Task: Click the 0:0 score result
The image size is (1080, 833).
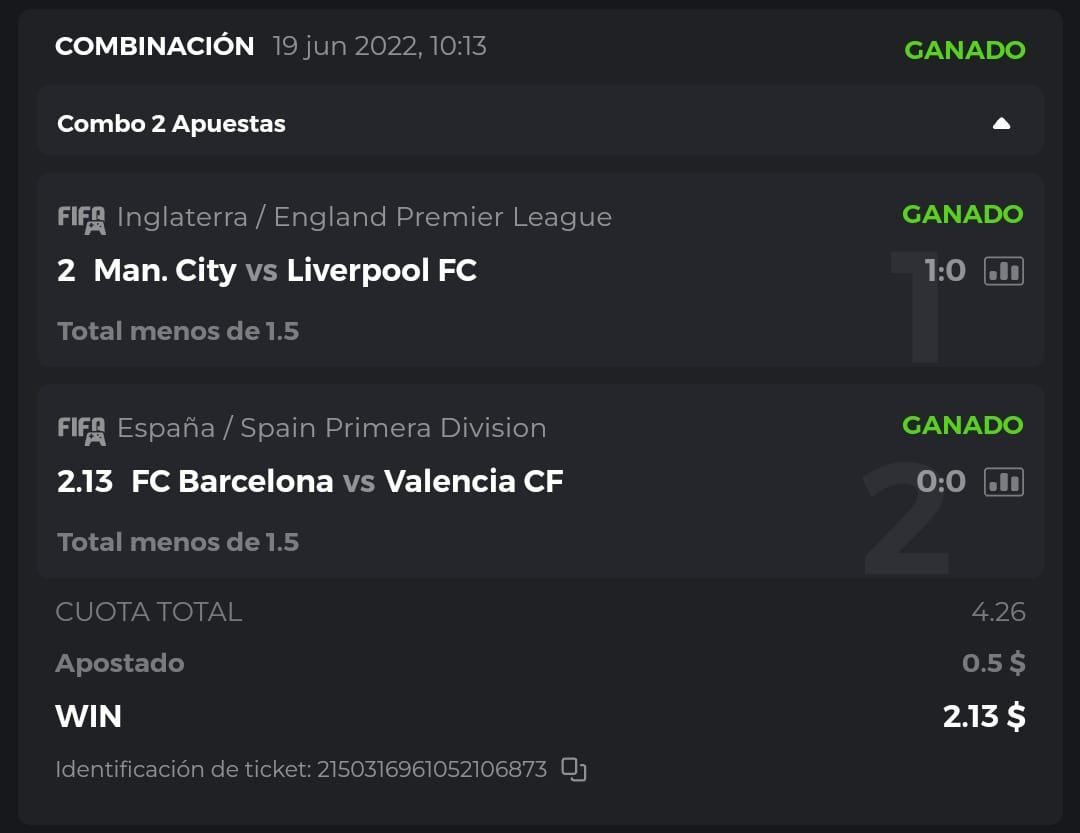Action: pos(941,482)
